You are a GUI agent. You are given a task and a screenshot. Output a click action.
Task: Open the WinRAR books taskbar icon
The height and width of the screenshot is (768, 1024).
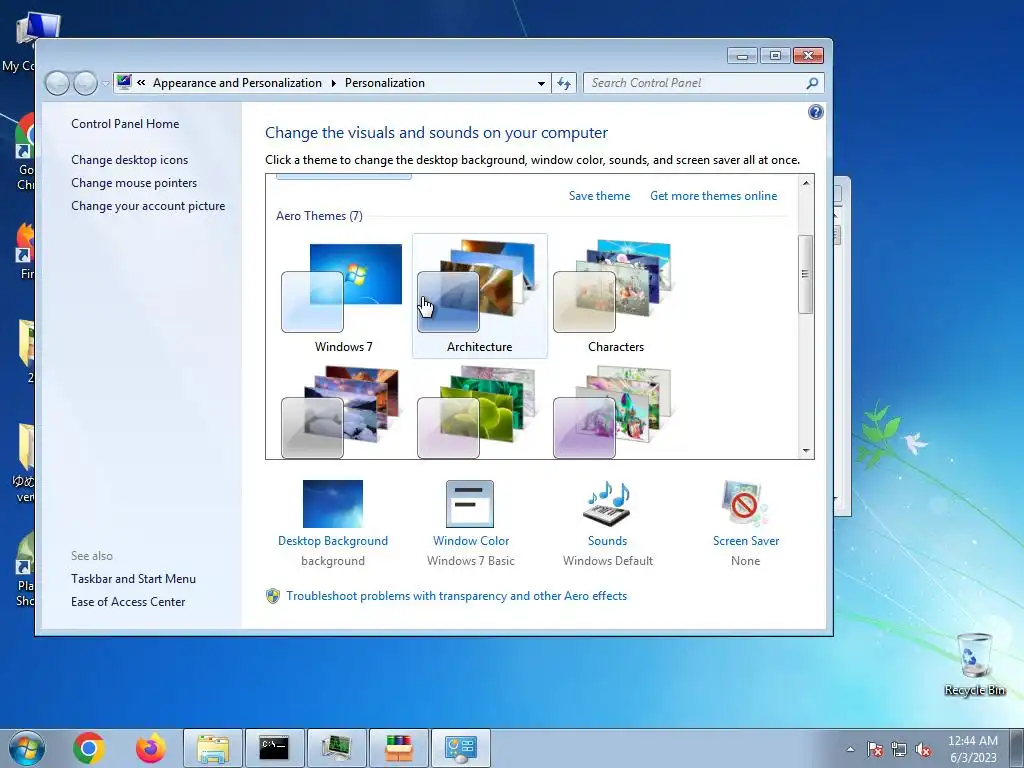point(398,748)
